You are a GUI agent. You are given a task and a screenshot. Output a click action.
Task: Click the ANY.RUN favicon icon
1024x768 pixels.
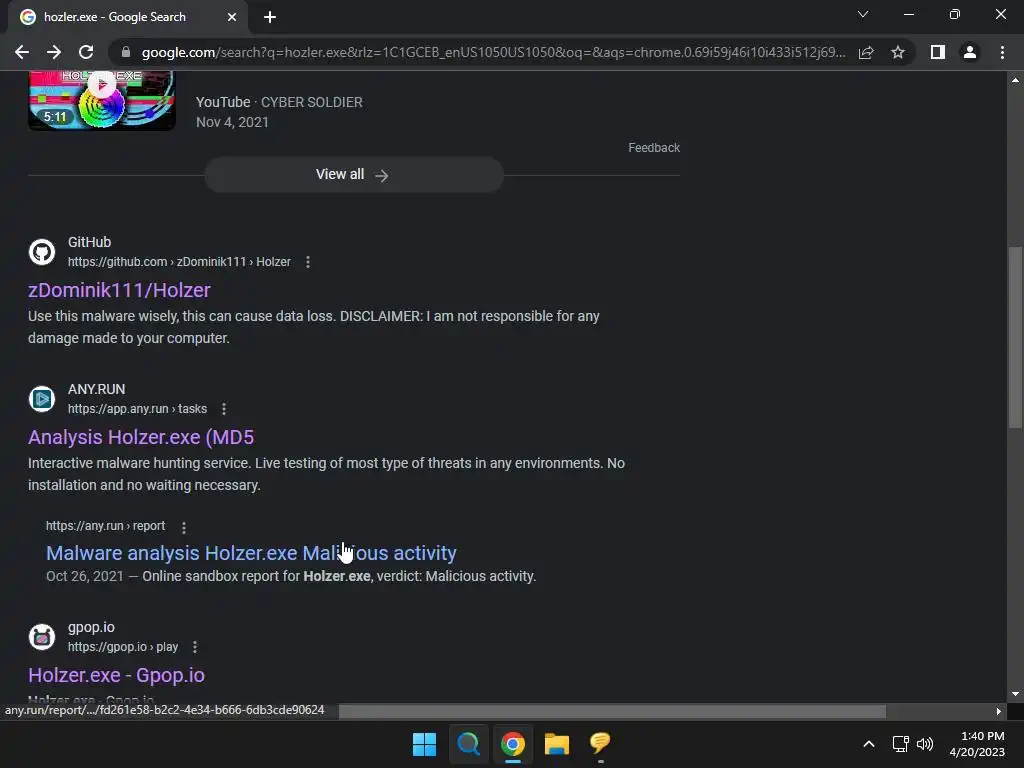coord(42,399)
